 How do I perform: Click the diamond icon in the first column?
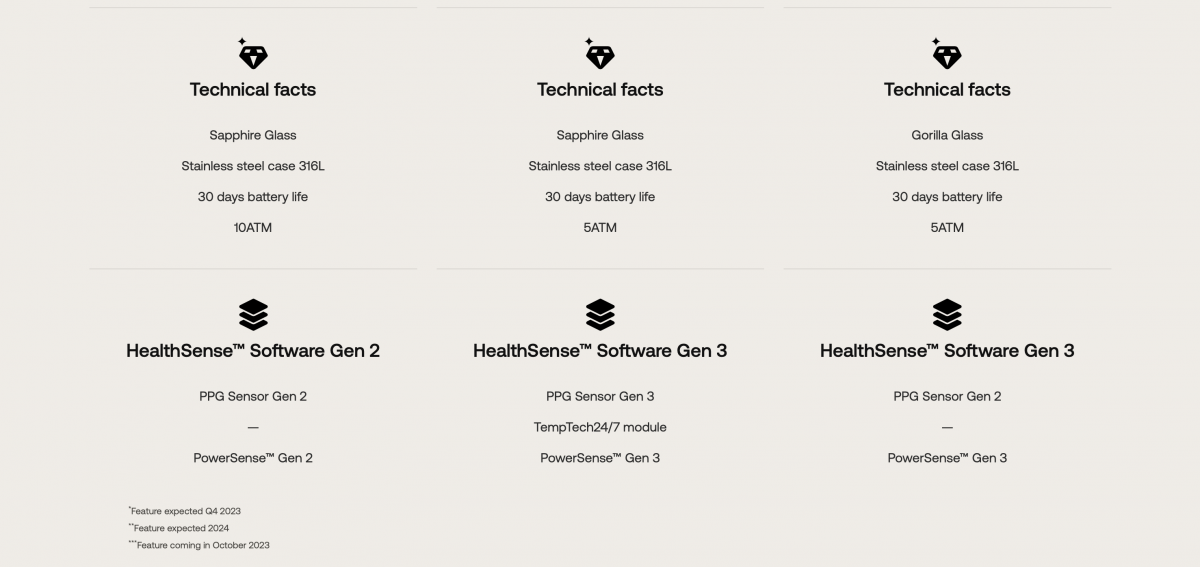tap(252, 54)
